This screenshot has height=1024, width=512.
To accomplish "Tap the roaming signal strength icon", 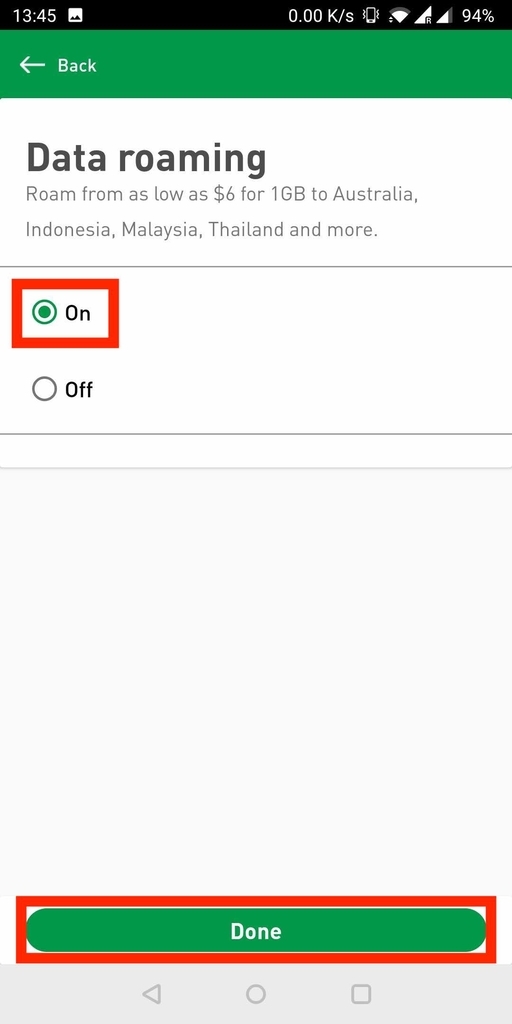I will (424, 15).
